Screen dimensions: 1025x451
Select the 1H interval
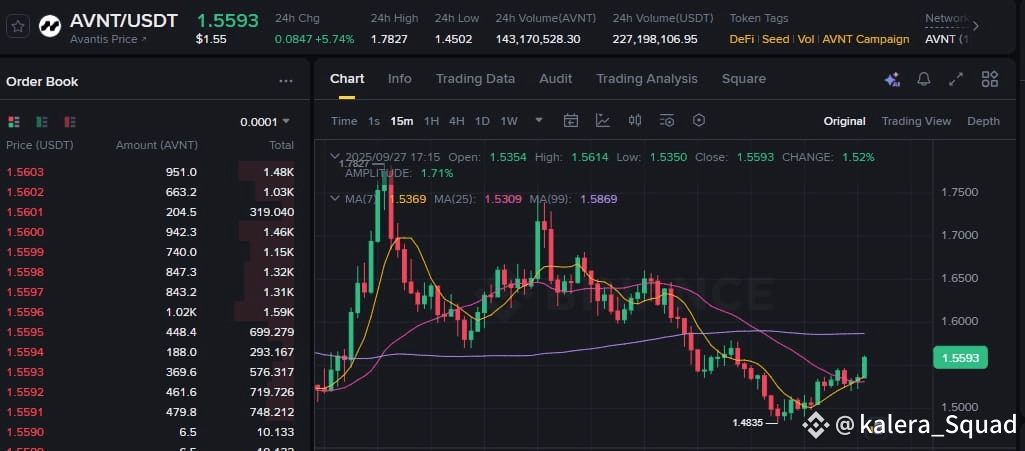431,121
